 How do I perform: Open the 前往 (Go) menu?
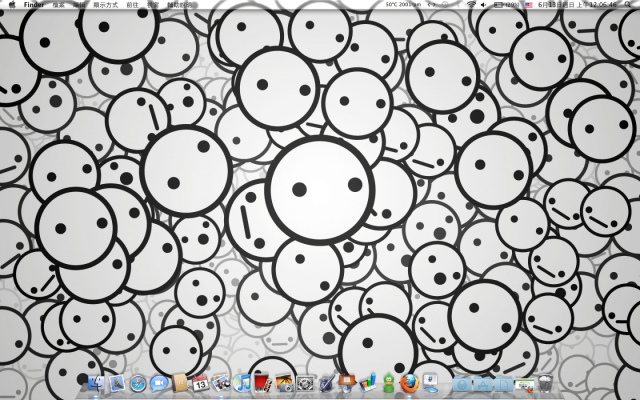[x=132, y=5]
